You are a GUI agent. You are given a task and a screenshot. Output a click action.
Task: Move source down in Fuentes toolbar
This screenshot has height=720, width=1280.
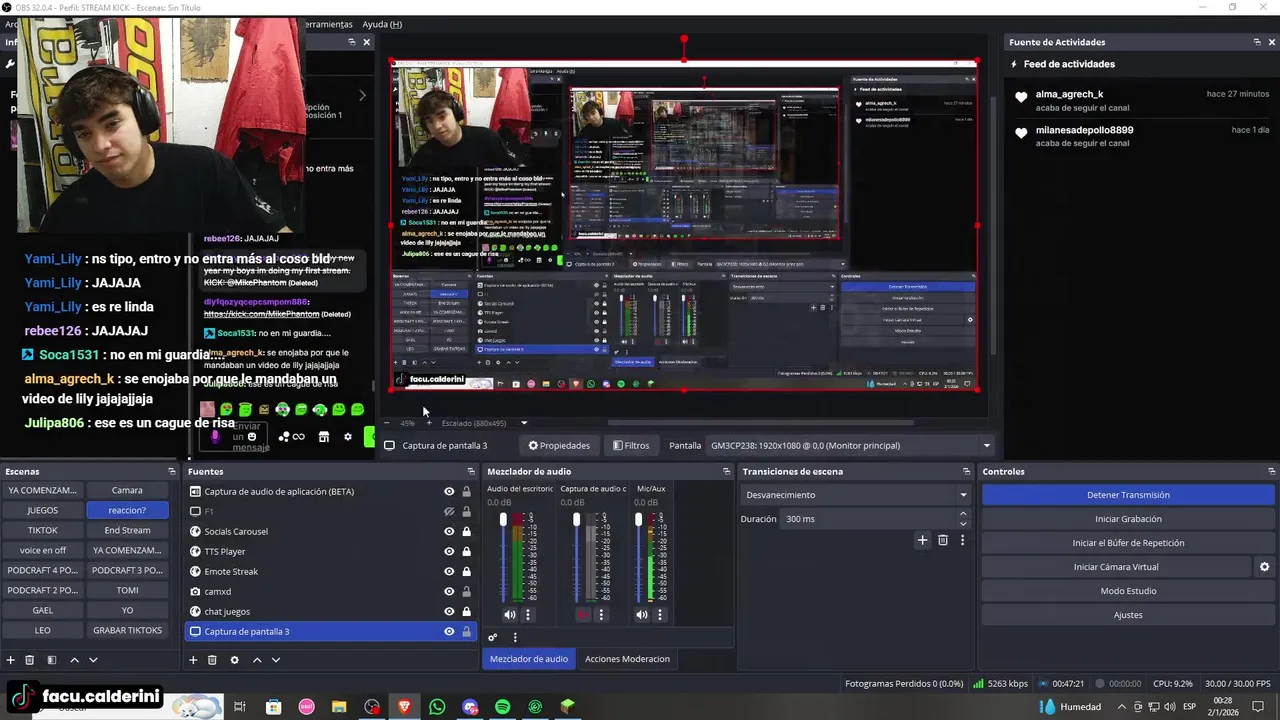coord(276,660)
